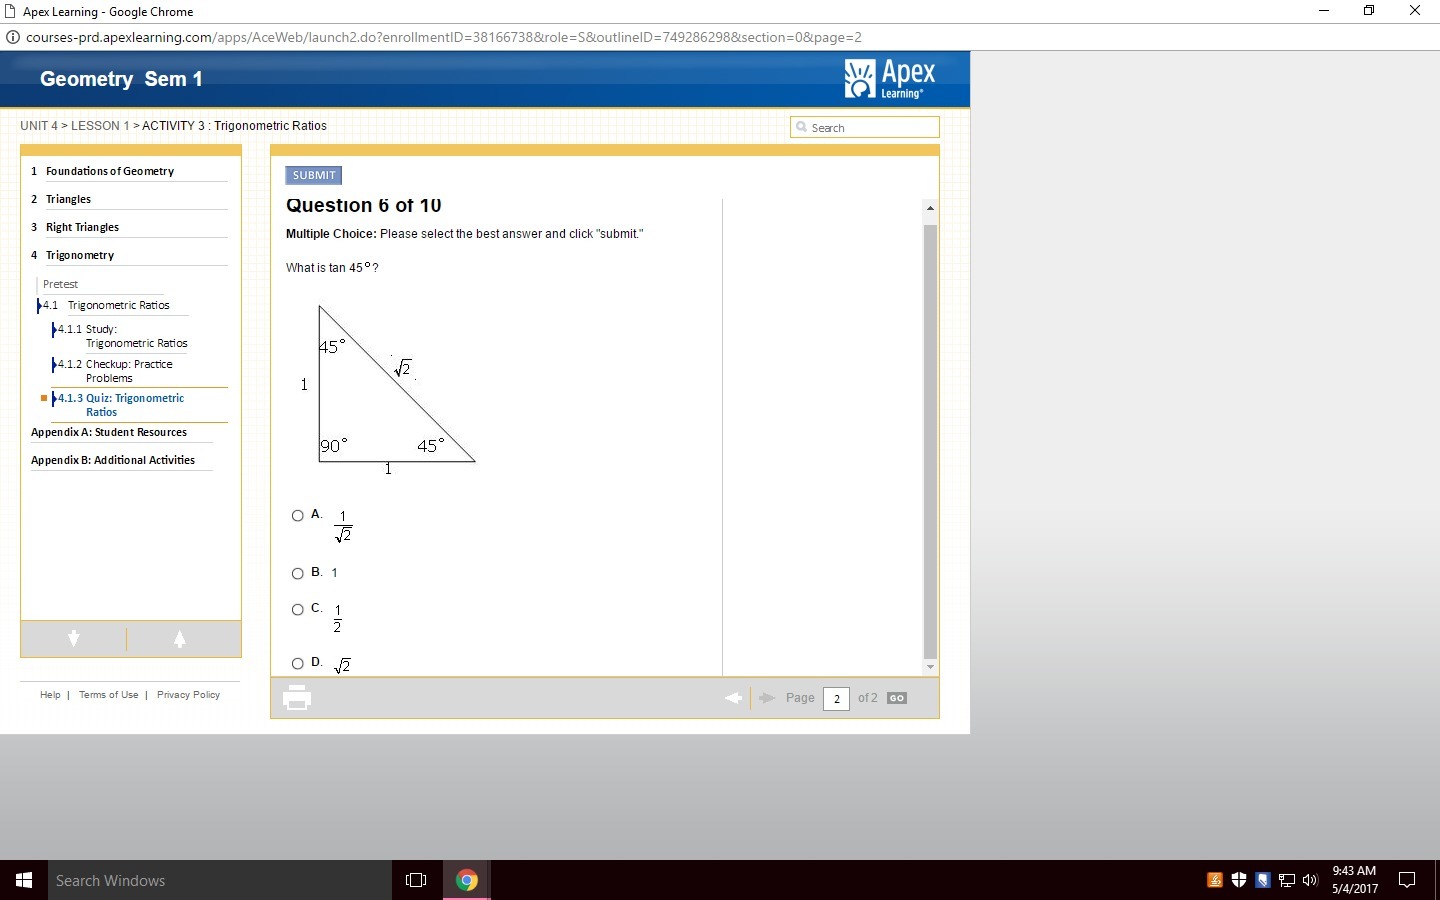This screenshot has height=900, width=1440.
Task: Click UNIT 4 in the breadcrumb
Action: (39, 126)
